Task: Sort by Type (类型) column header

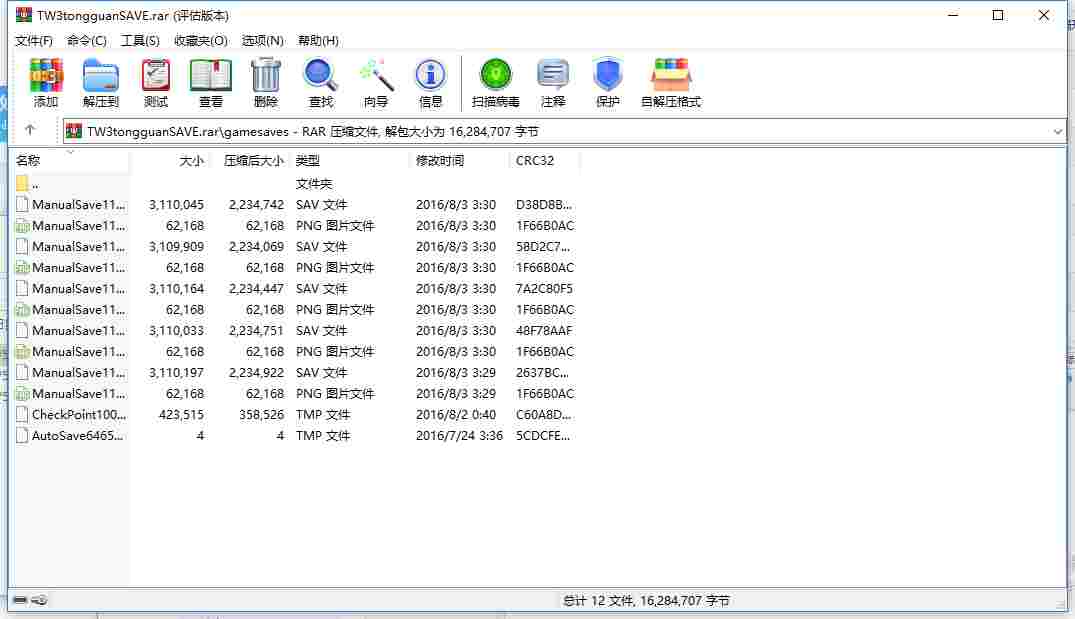Action: tap(350, 160)
